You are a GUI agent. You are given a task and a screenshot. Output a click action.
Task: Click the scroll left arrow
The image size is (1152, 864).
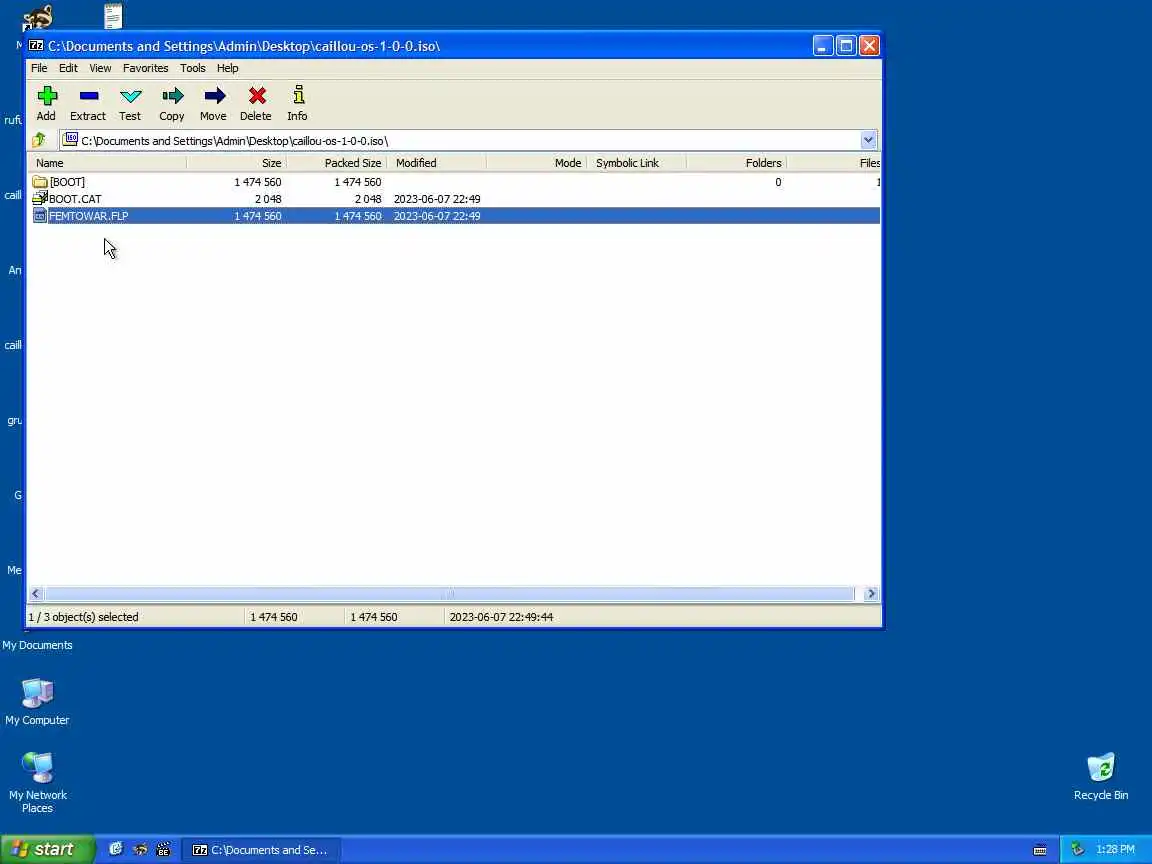(35, 593)
